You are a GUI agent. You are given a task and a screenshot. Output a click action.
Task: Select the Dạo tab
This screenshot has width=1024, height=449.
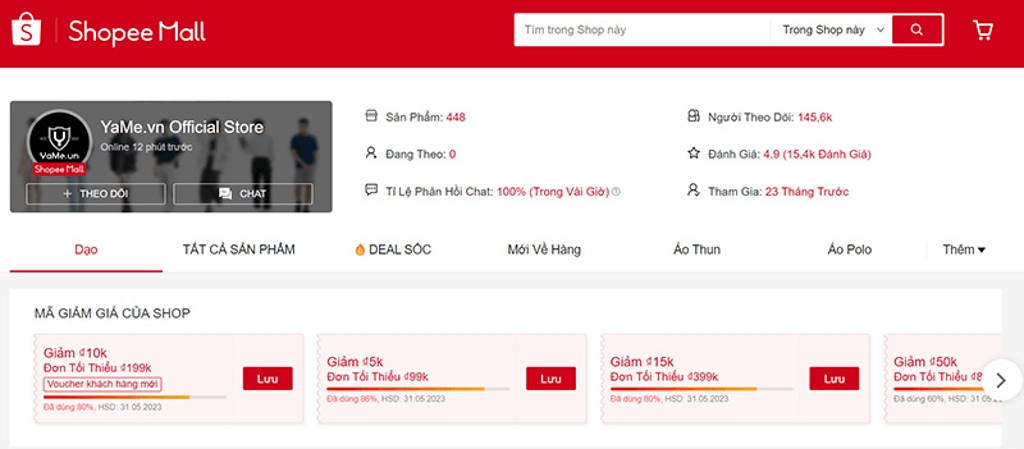(86, 249)
